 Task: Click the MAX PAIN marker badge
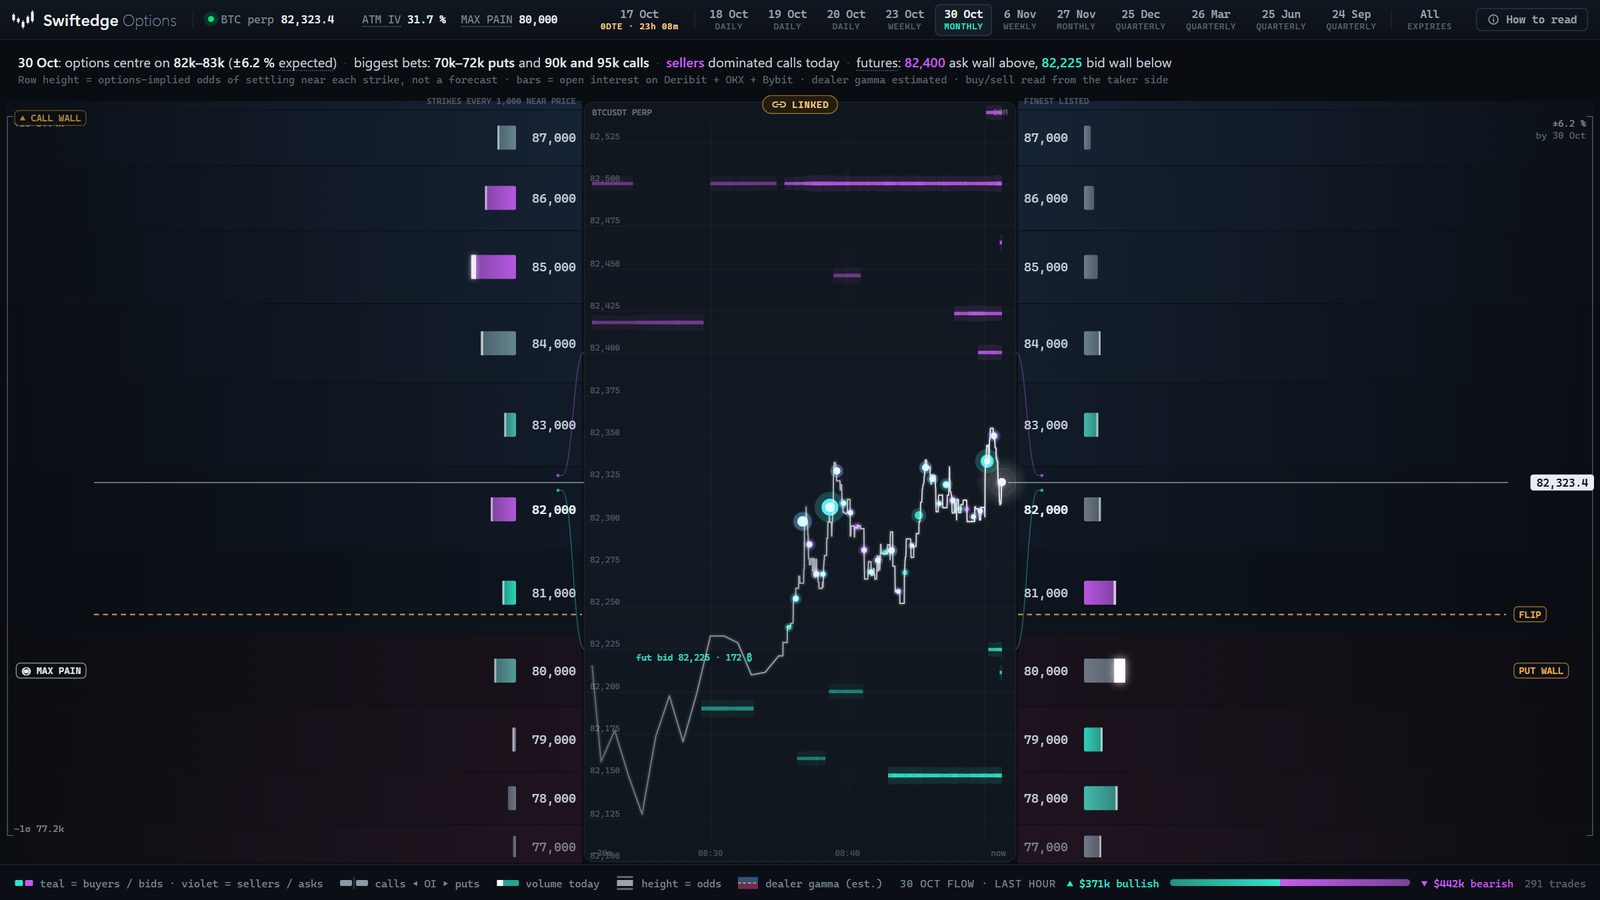click(x=51, y=671)
